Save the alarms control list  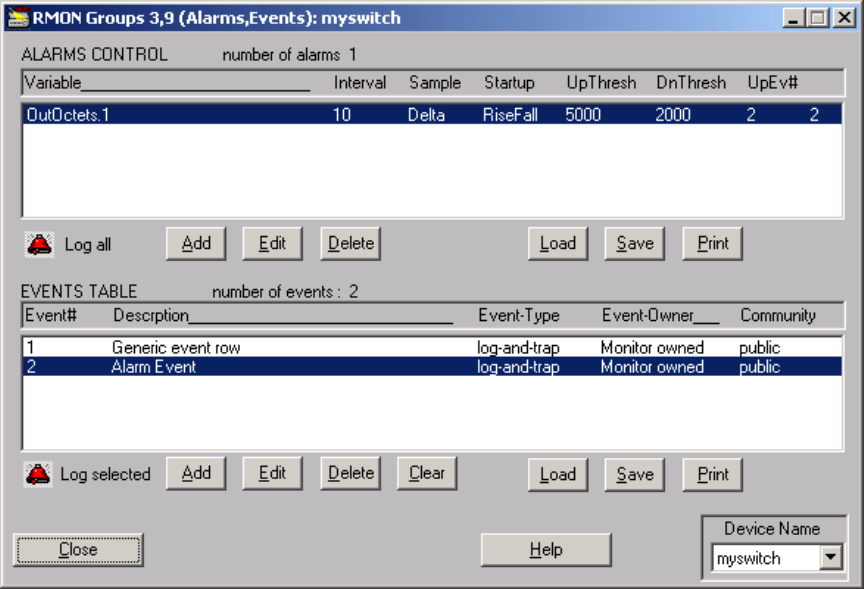tap(635, 244)
